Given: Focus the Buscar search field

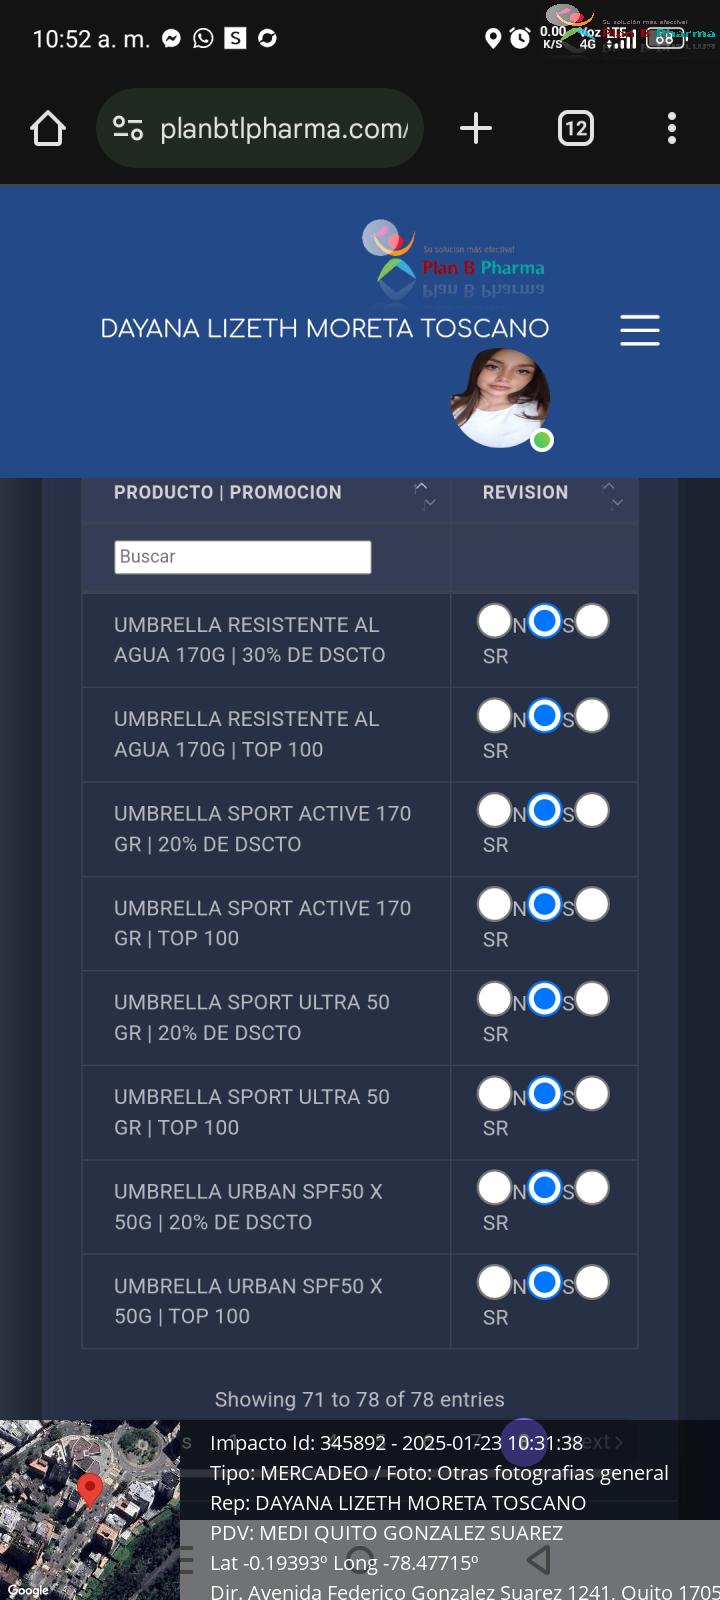Looking at the screenshot, I should point(243,557).
